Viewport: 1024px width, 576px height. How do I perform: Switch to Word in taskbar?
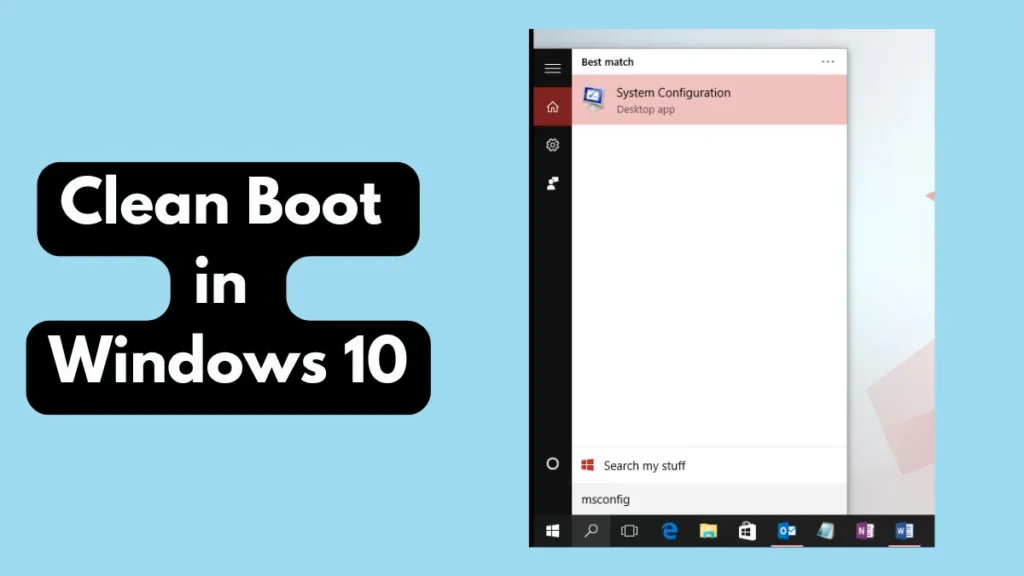pos(904,531)
